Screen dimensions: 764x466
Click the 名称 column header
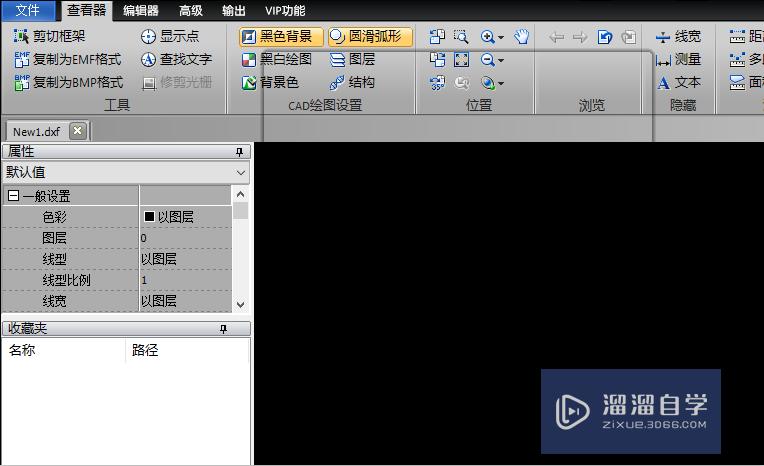pyautogui.click(x=63, y=350)
